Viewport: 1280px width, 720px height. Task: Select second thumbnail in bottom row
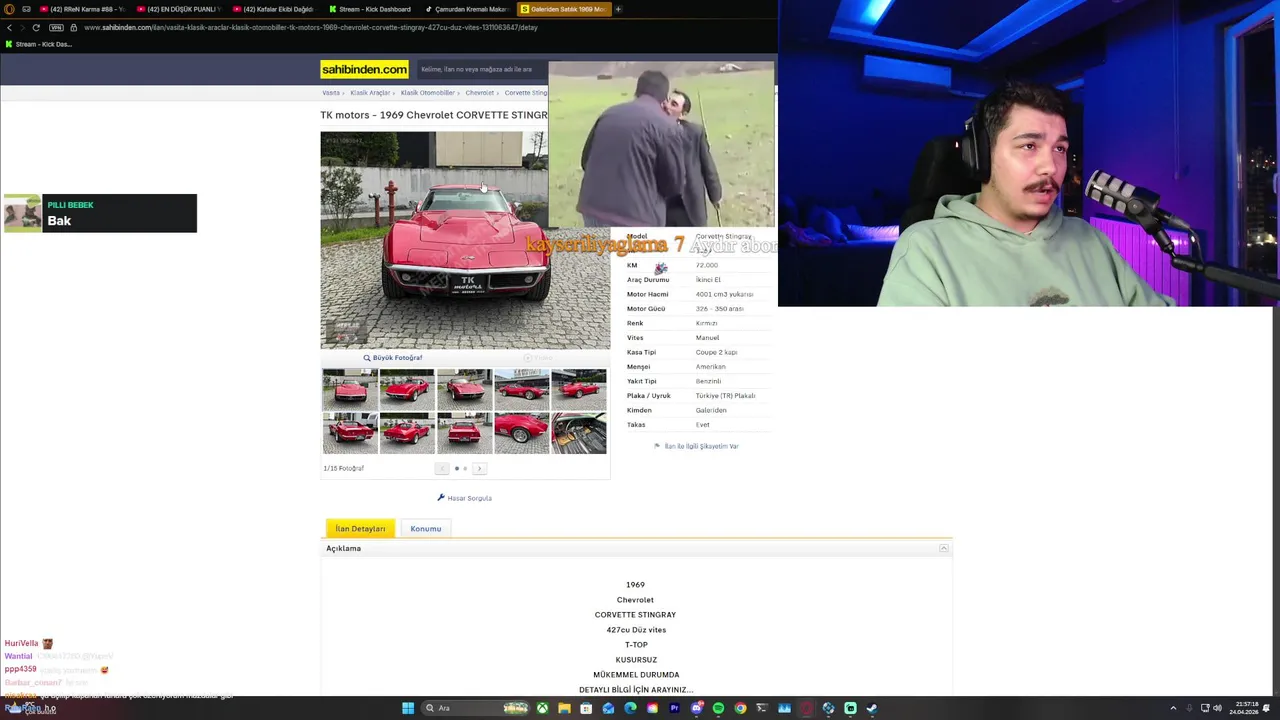407,433
